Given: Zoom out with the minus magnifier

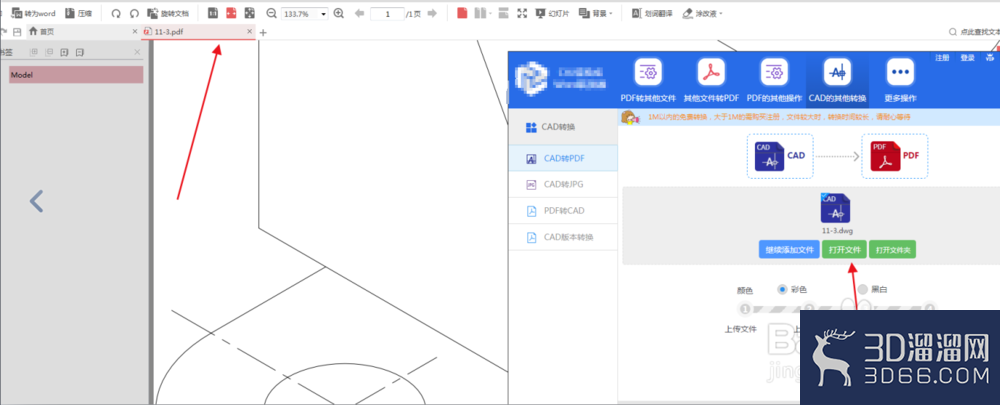Looking at the screenshot, I should (272, 13).
